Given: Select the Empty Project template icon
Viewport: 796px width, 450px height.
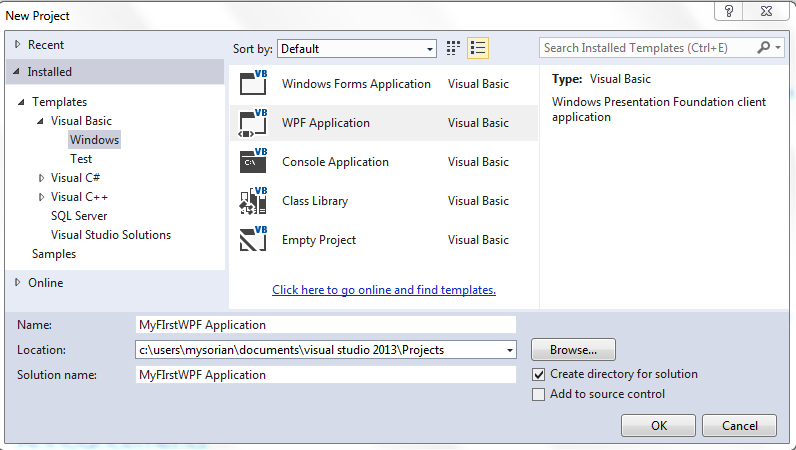Looking at the screenshot, I should pos(253,239).
